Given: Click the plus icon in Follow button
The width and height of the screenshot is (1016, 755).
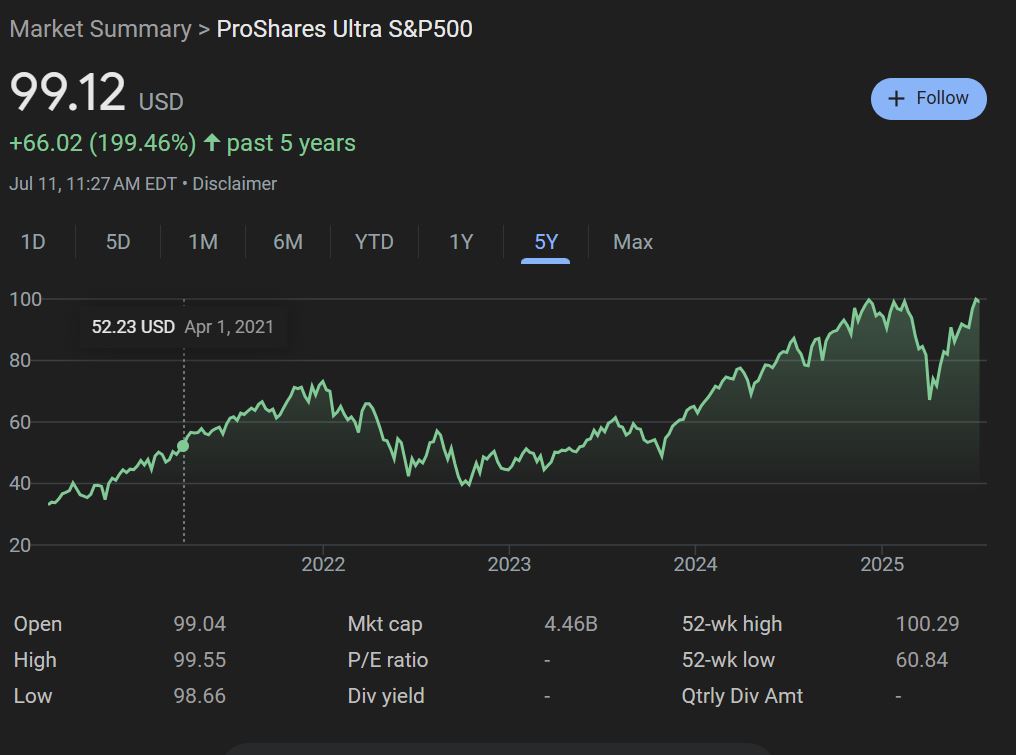Looking at the screenshot, I should pyautogui.click(x=896, y=99).
